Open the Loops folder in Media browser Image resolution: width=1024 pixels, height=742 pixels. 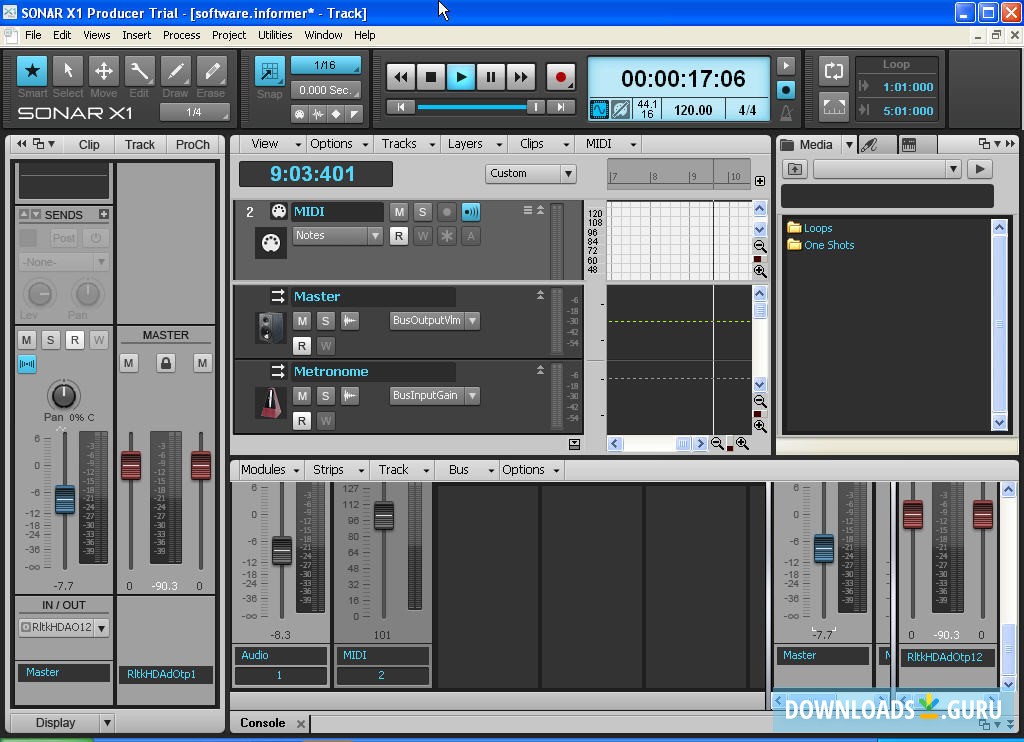[810, 228]
